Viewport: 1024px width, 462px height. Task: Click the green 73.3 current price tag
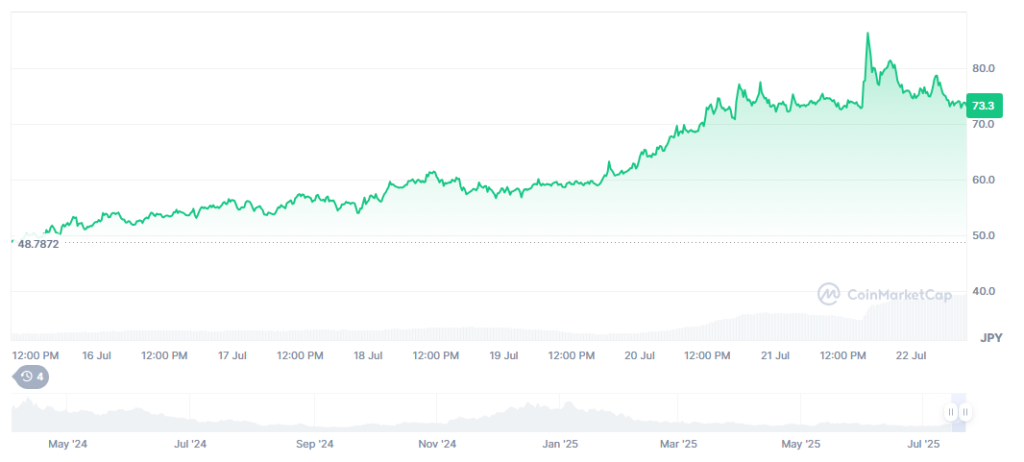(x=982, y=105)
